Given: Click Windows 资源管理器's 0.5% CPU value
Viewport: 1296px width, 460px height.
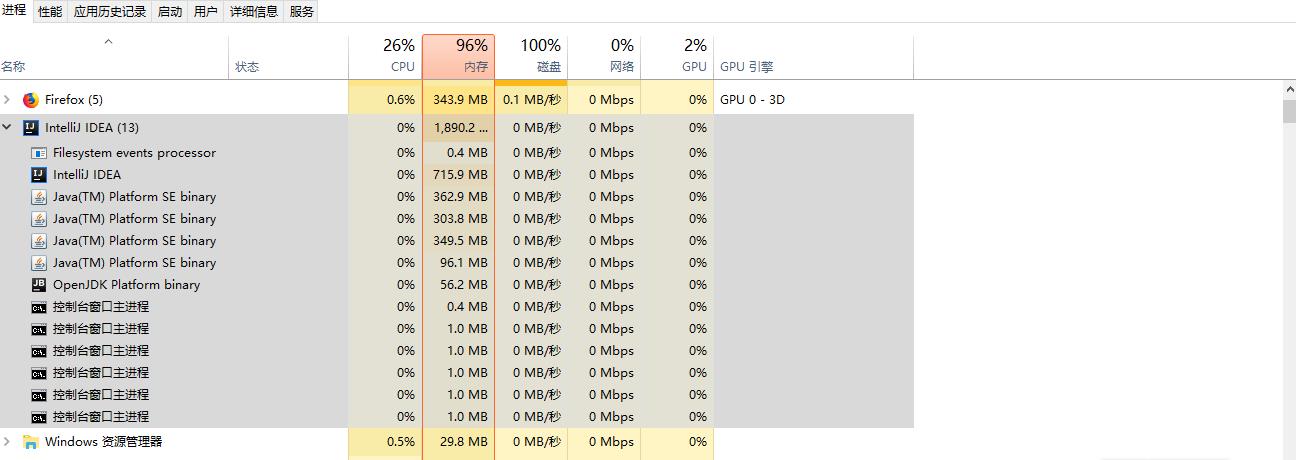Looking at the screenshot, I should click(401, 442).
